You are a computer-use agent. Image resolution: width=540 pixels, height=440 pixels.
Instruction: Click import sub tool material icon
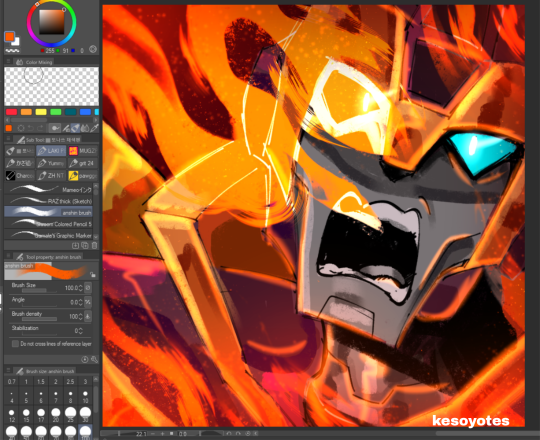[x=75, y=245]
